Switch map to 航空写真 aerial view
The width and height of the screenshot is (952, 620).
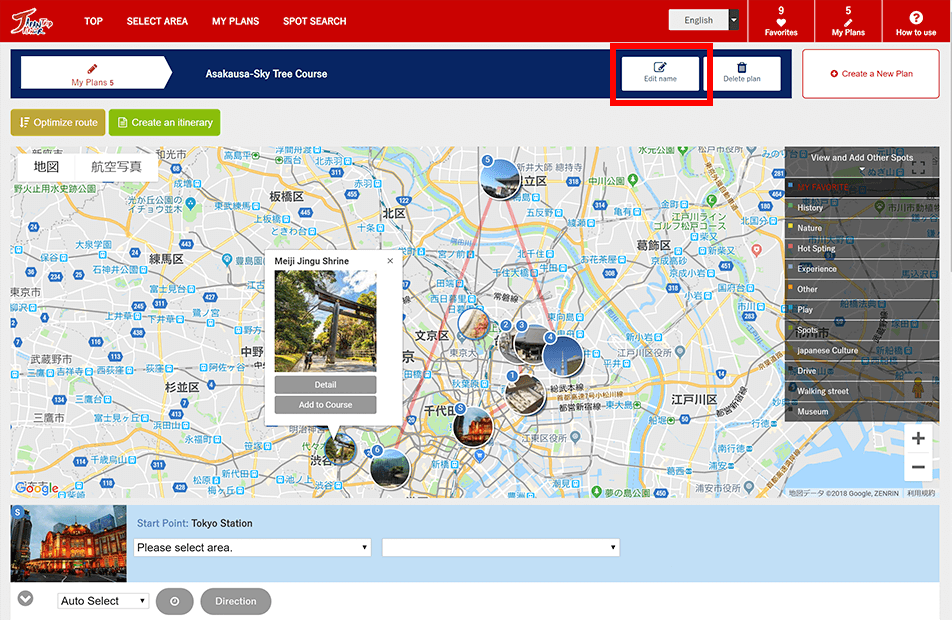coord(116,167)
